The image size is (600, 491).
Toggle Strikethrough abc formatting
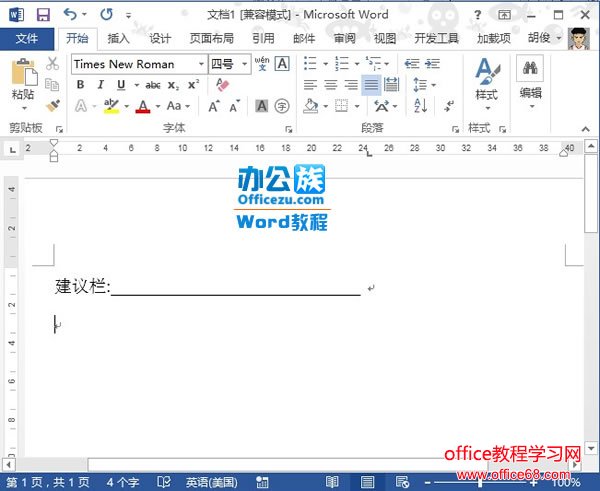click(x=153, y=85)
